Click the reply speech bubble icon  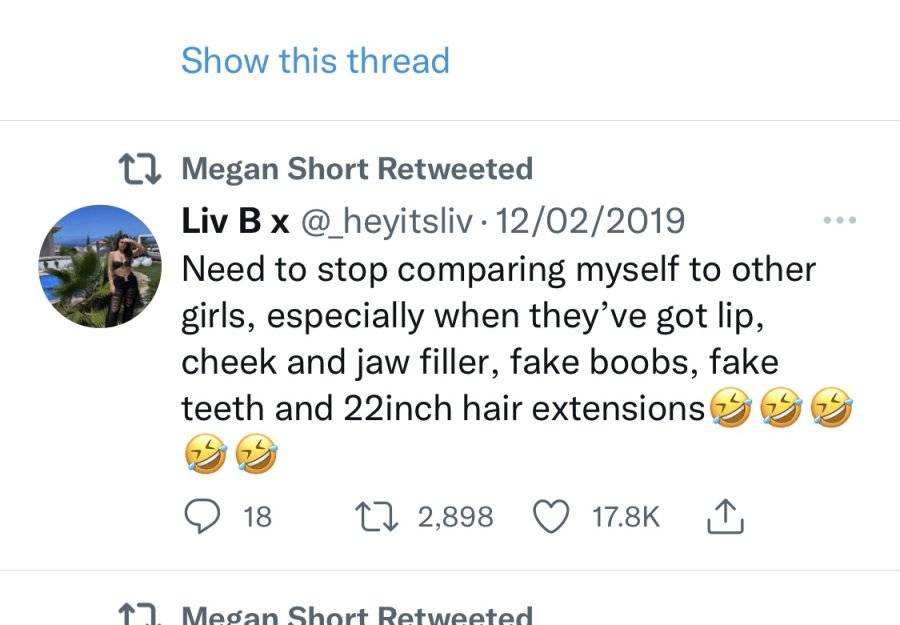[201, 516]
